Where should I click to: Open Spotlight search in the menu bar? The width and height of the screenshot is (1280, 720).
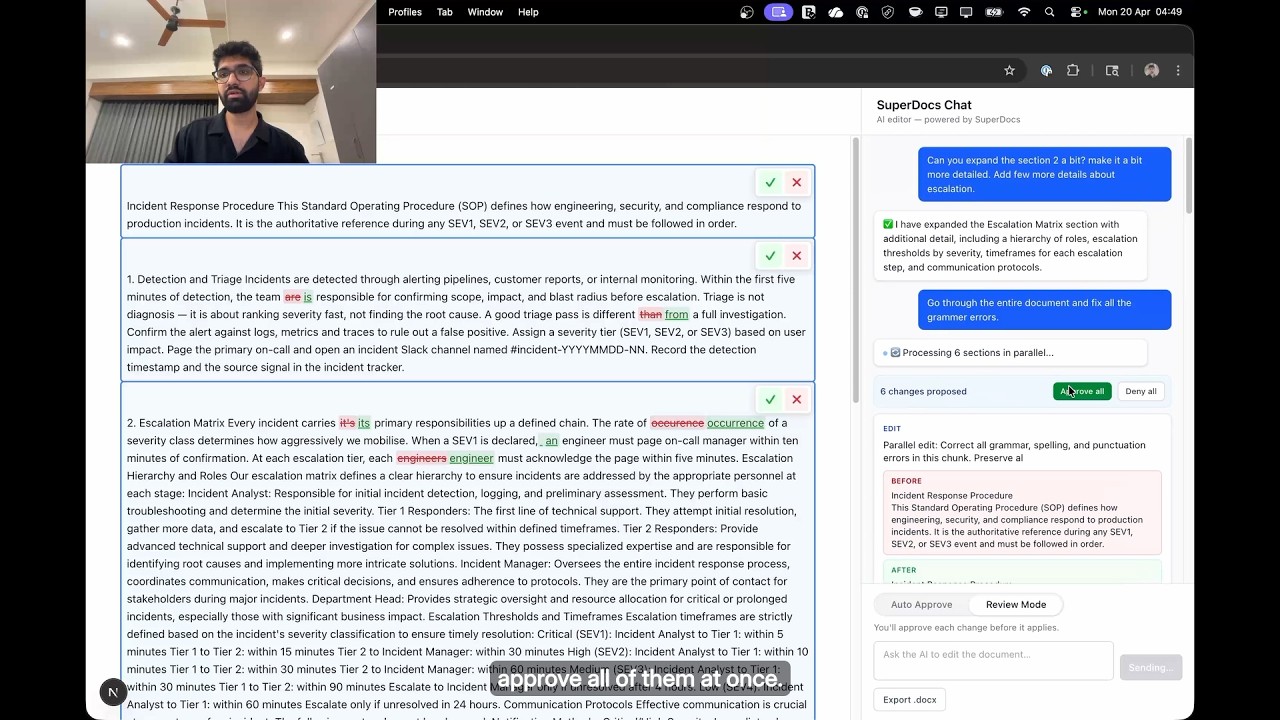point(1049,12)
